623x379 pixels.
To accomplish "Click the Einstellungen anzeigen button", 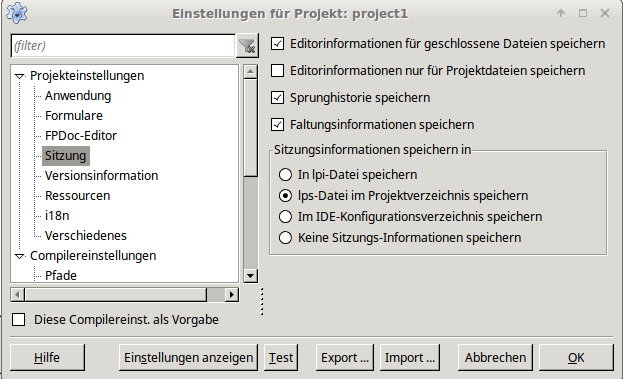I will (x=188, y=358).
